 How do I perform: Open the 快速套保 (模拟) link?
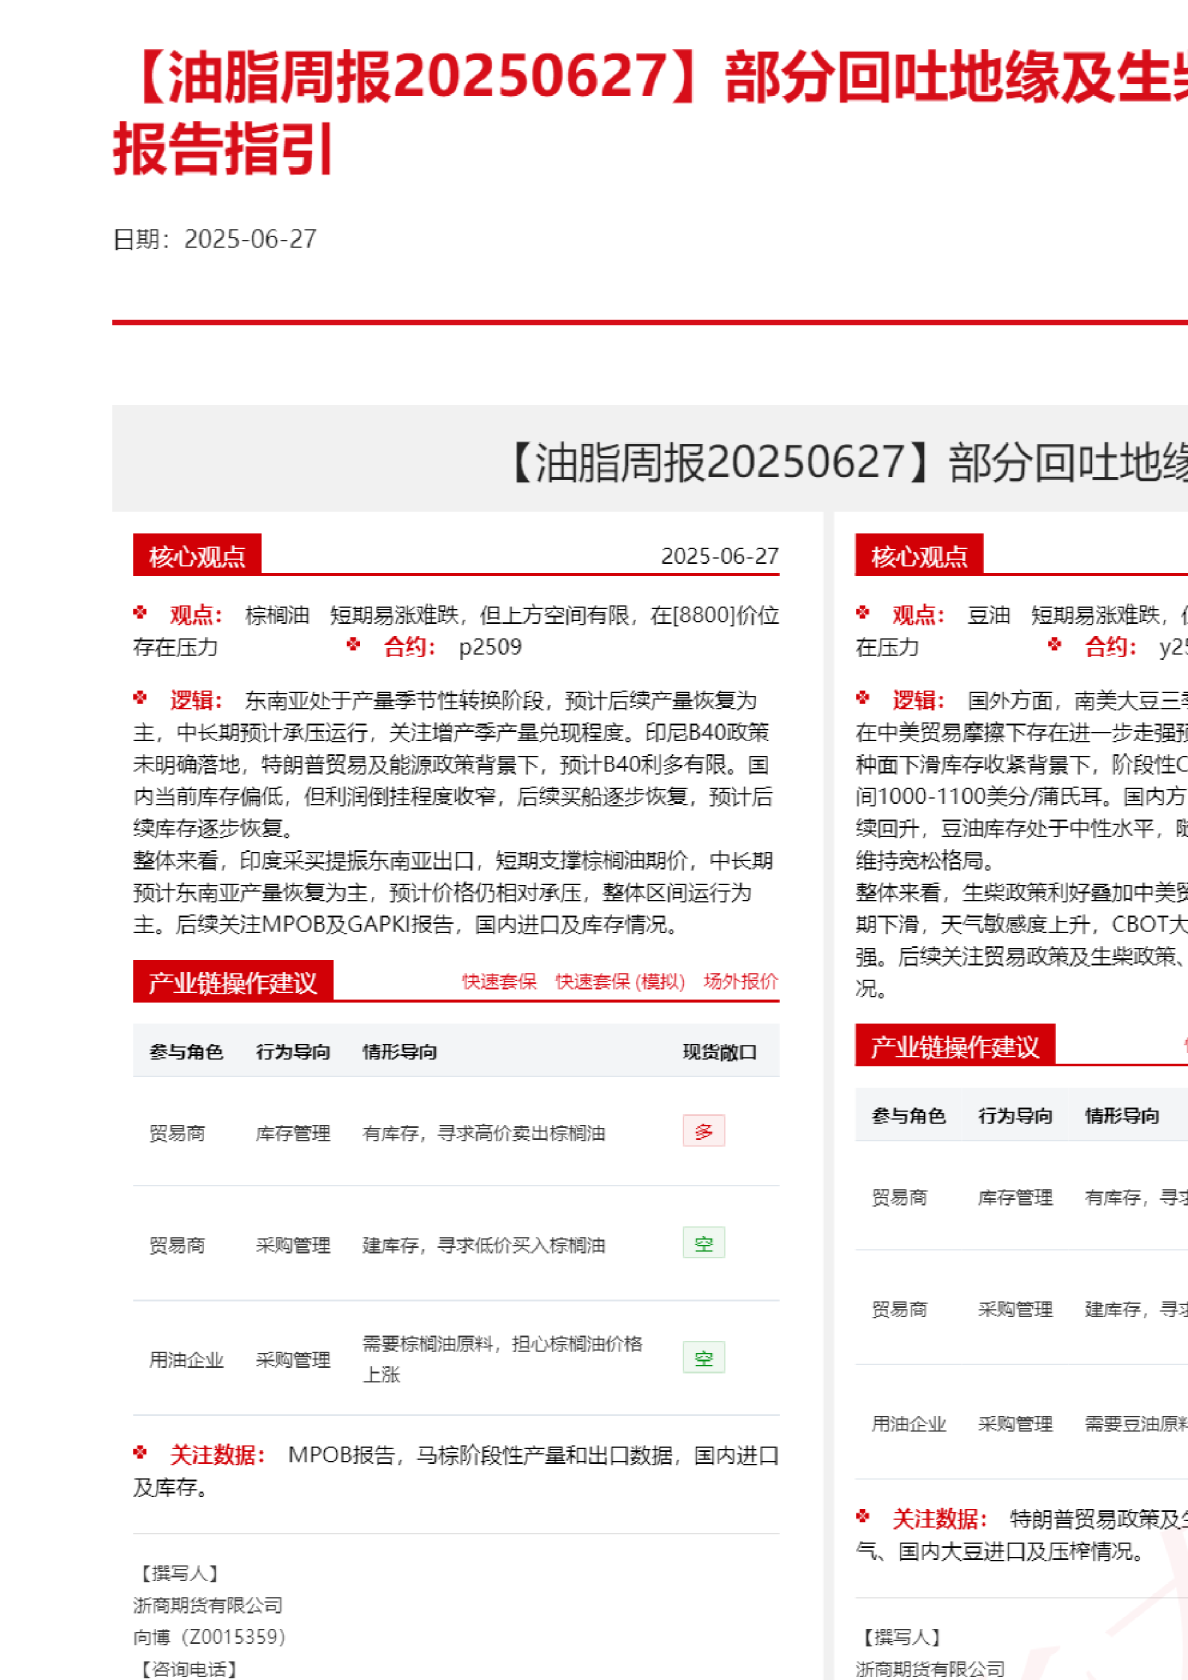pos(620,981)
